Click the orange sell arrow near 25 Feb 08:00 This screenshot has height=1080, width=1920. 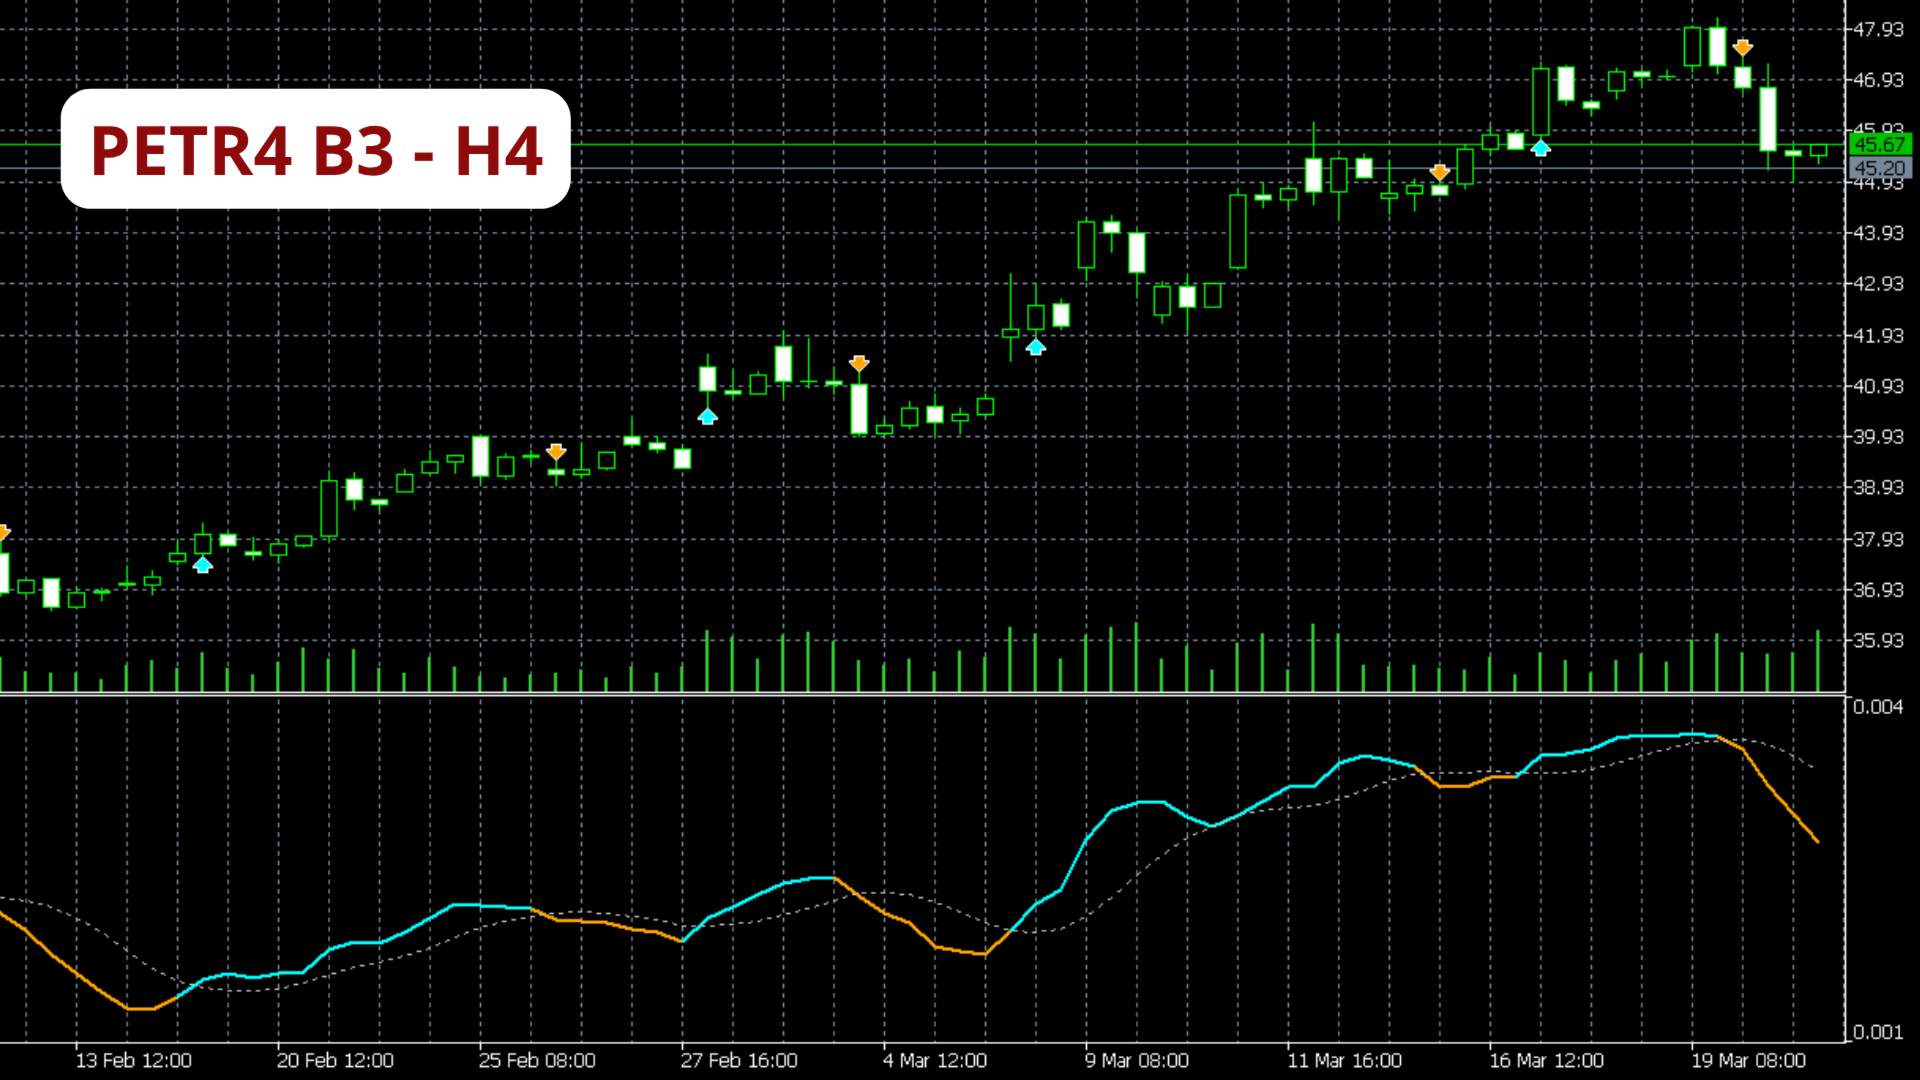557,452
